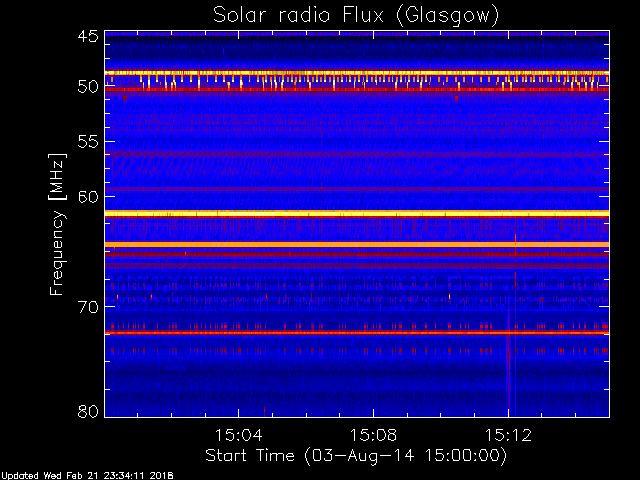The image size is (640, 480).
Task: Click the 60 MHz frequency tick label
Action: (88, 196)
